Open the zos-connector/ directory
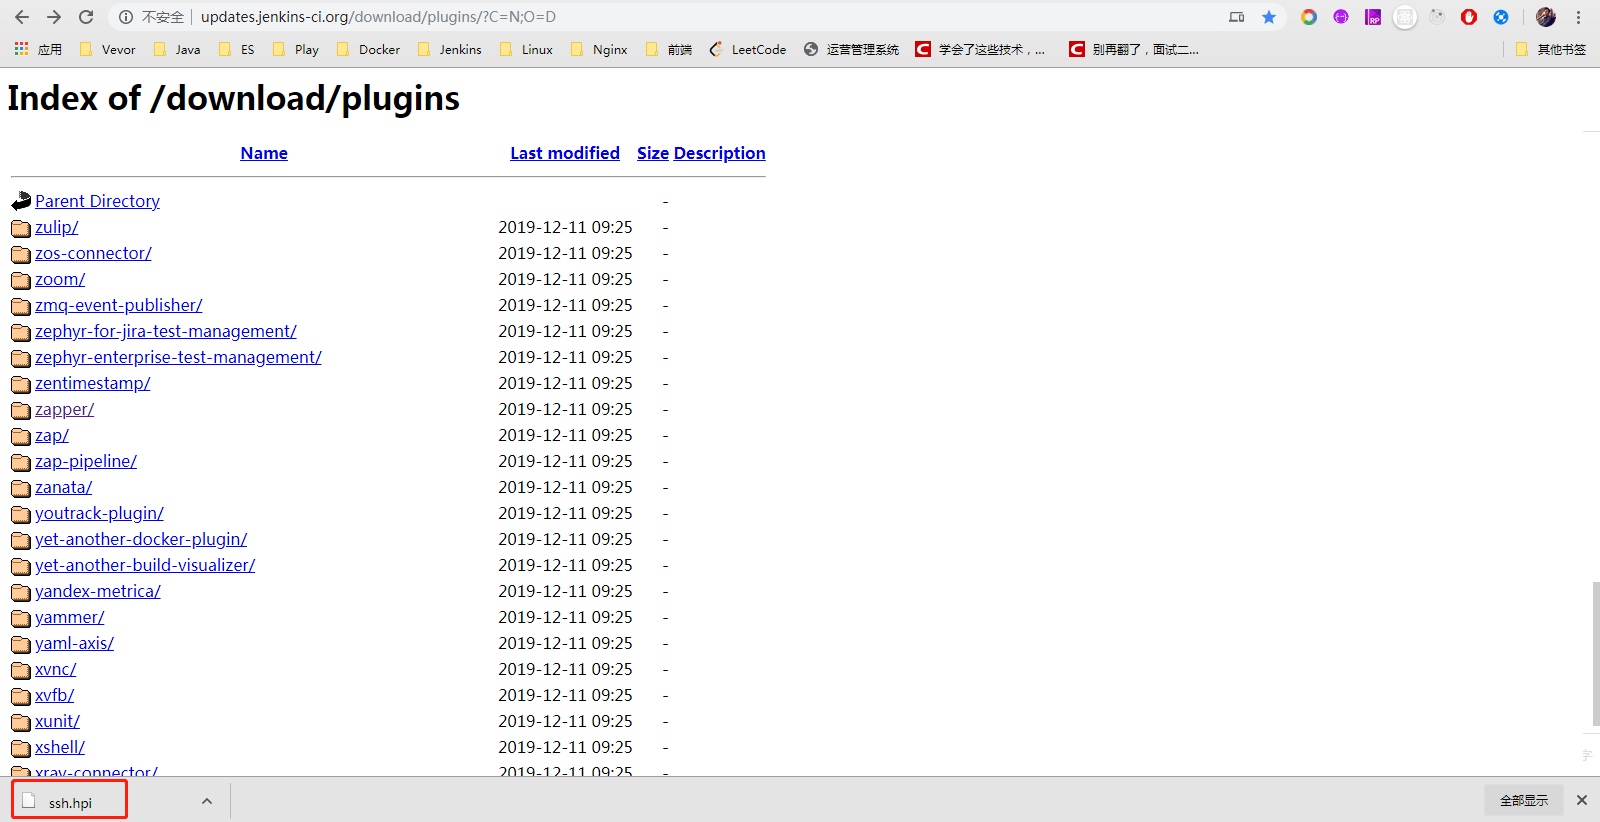1600x822 pixels. 93,253
